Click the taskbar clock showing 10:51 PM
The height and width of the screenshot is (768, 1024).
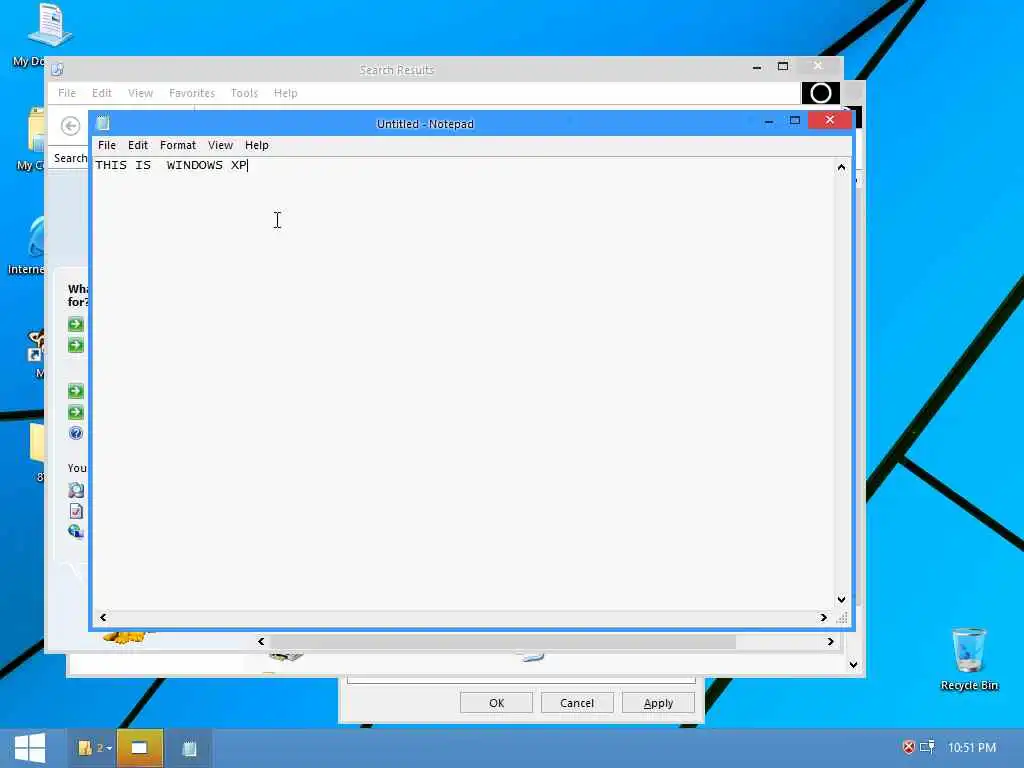click(972, 747)
